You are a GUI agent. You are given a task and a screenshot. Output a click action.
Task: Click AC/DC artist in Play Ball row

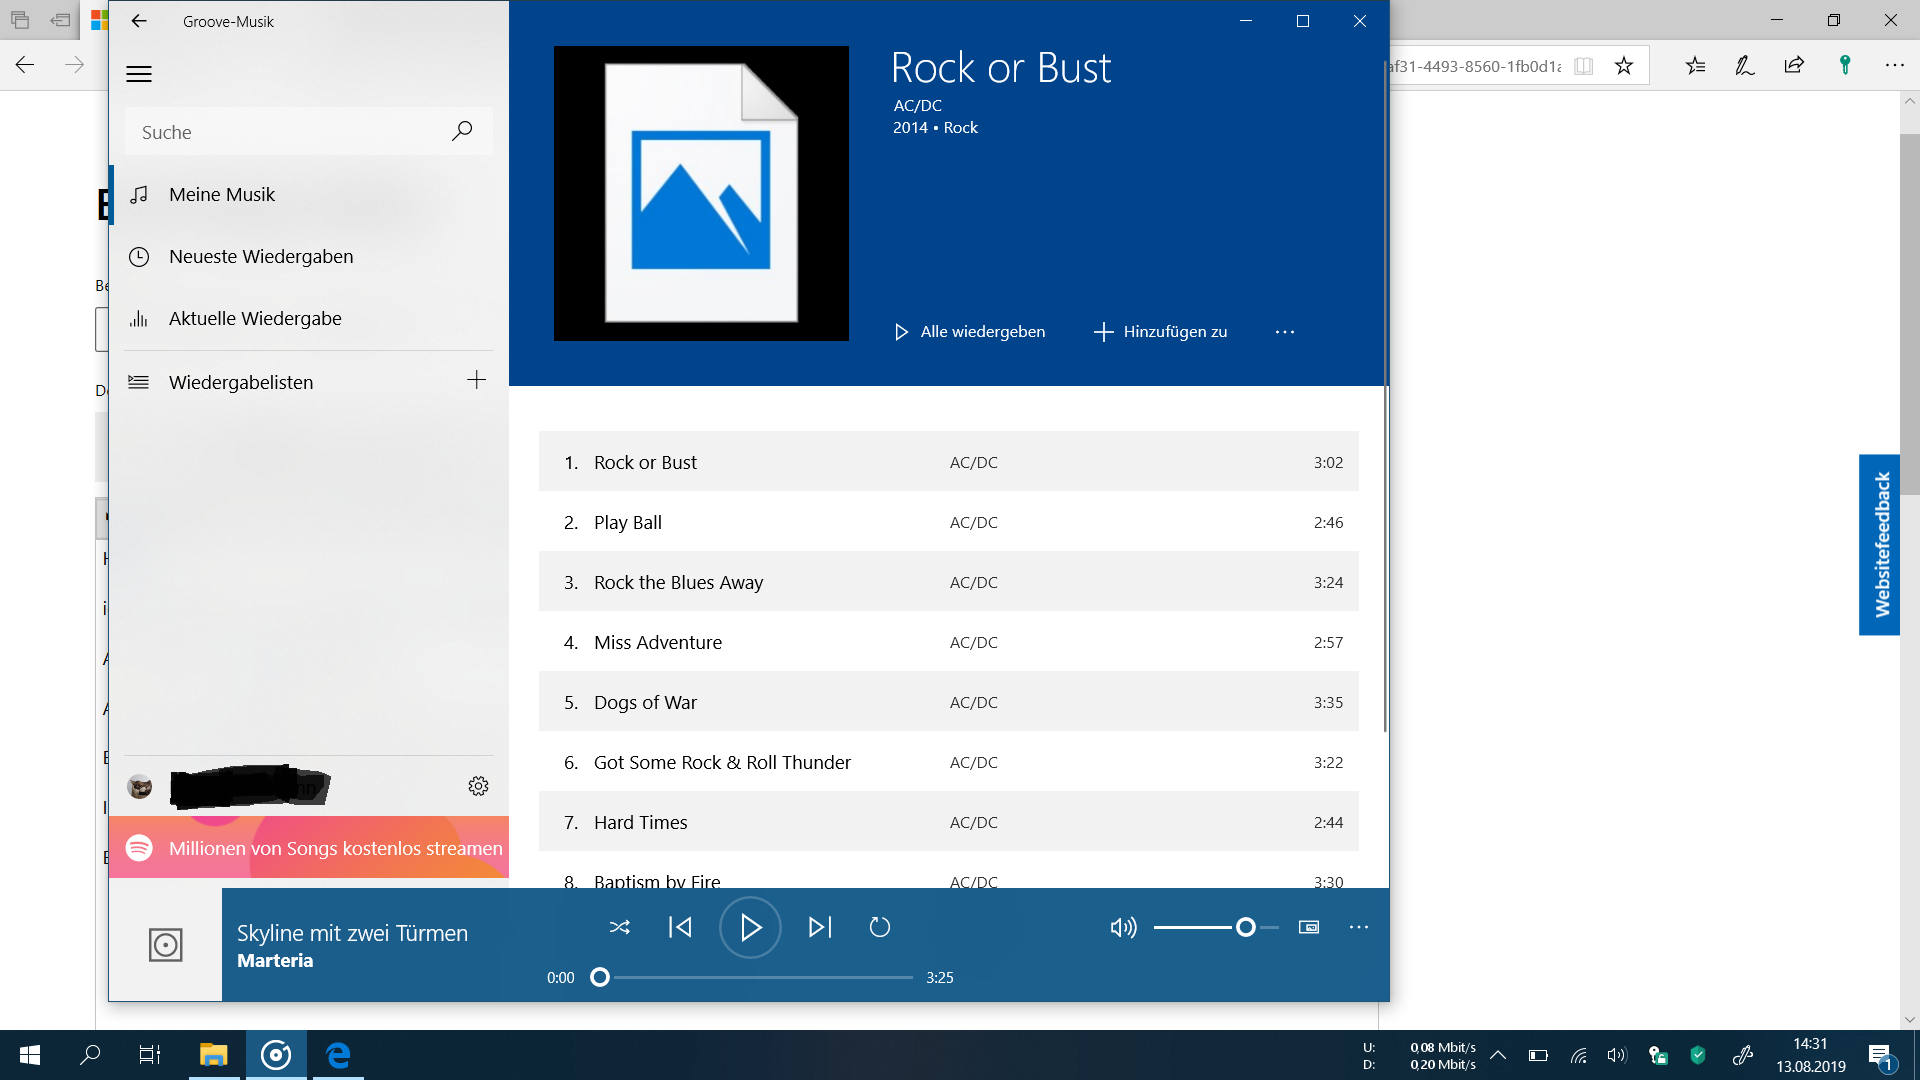(x=973, y=522)
